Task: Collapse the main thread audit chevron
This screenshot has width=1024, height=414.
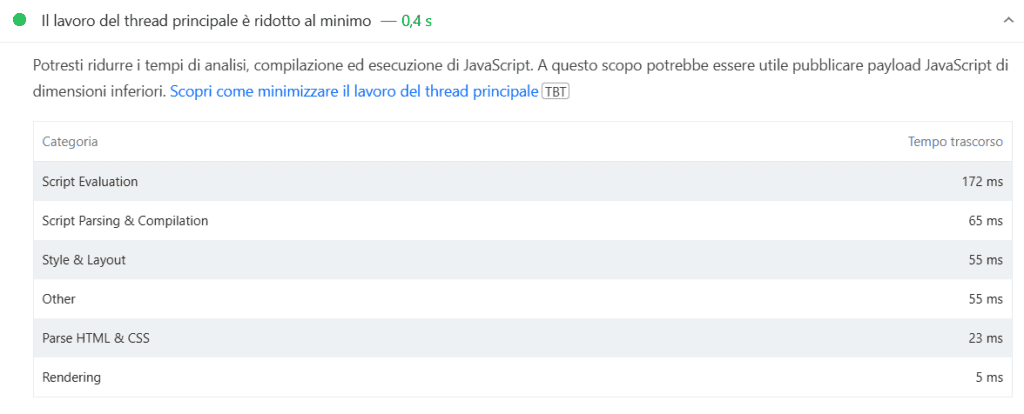Action: click(x=1005, y=20)
